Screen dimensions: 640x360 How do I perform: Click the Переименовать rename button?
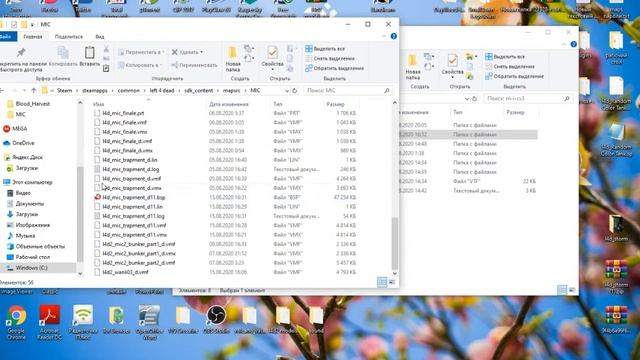(194, 65)
